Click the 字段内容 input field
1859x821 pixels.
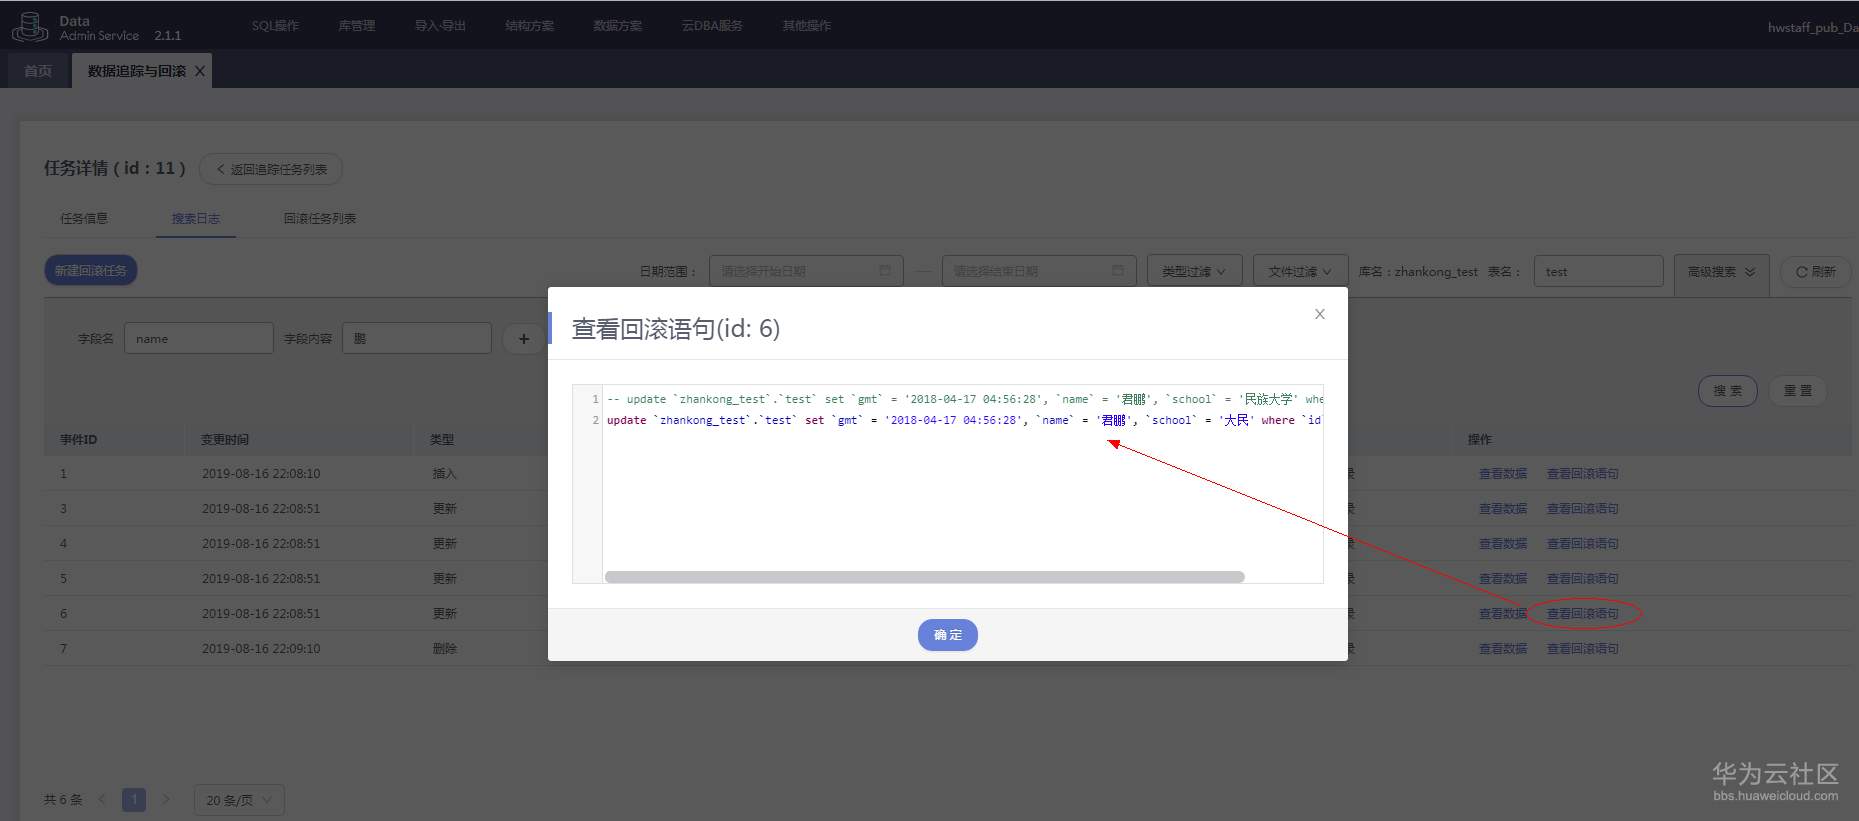417,339
